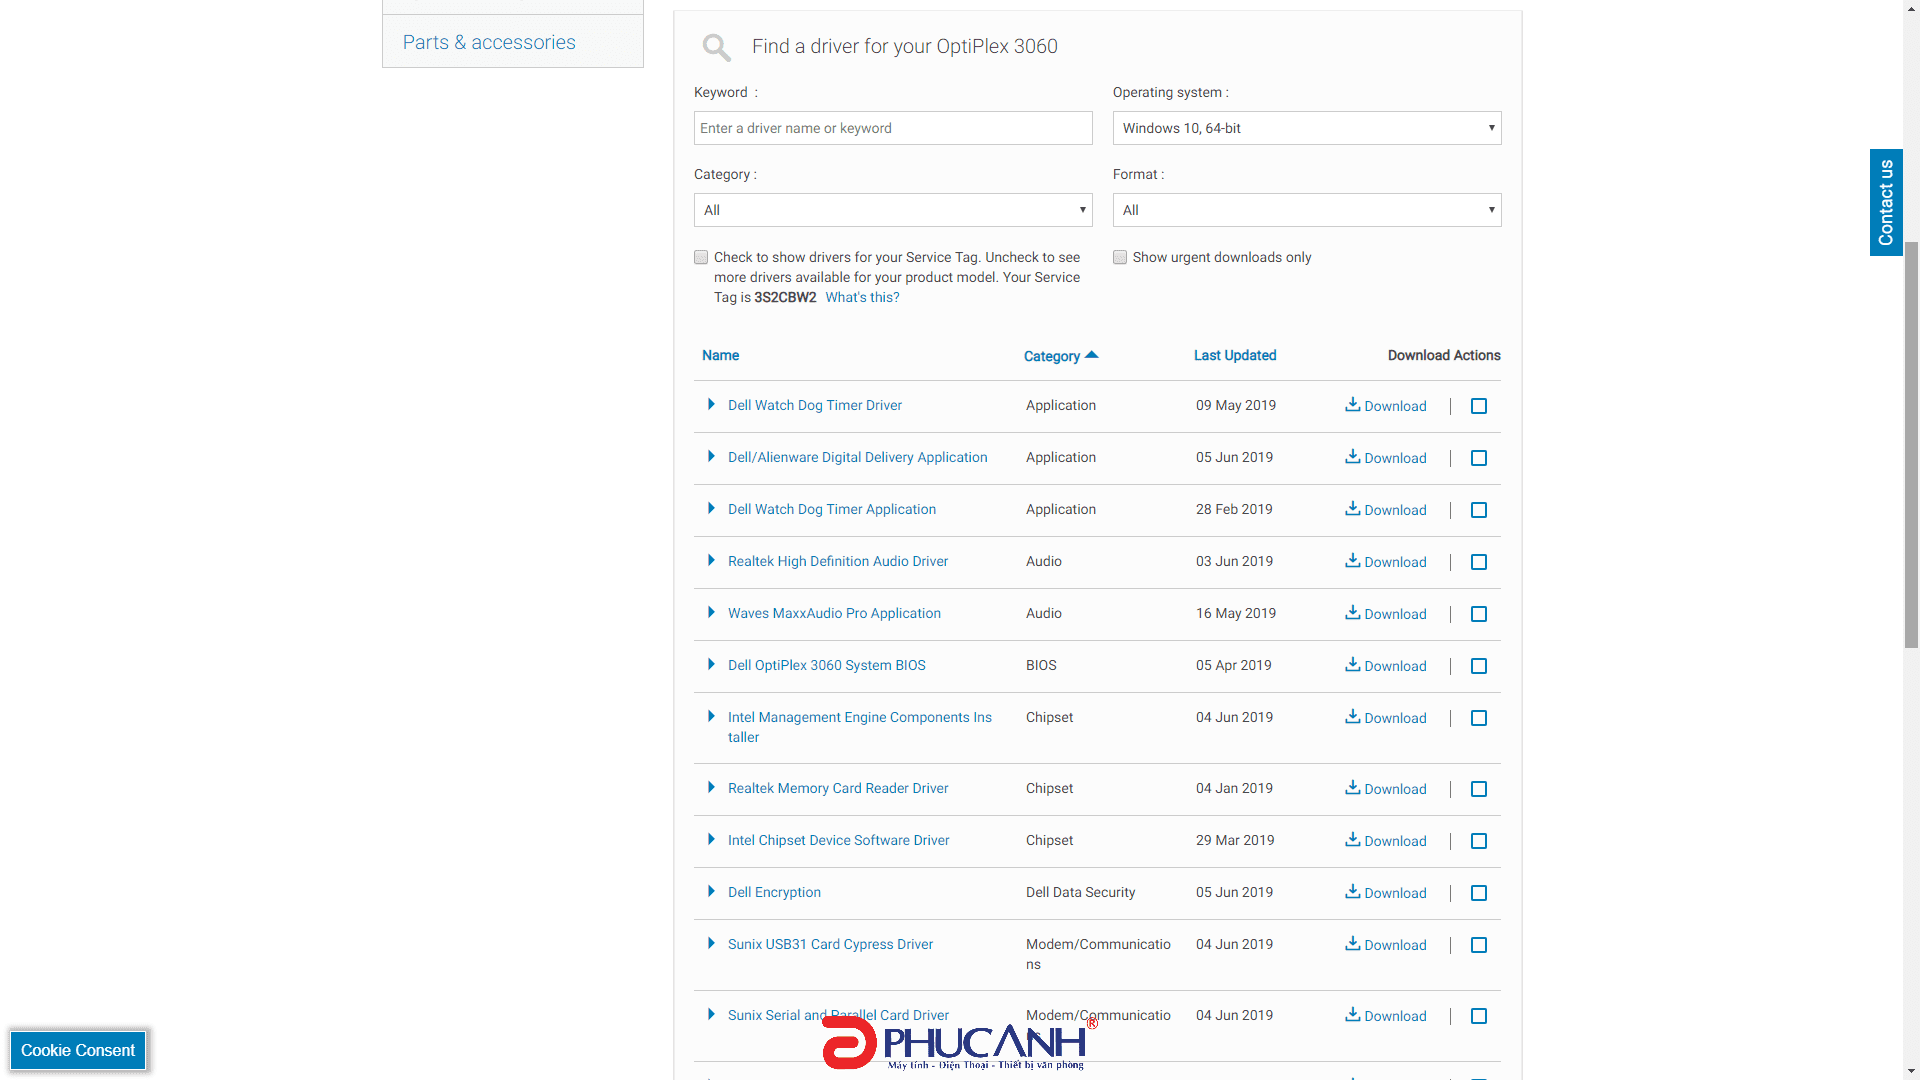The height and width of the screenshot is (1080, 1920).
Task: Download Realtek Memory Card Reader Driver
Action: pos(1385,789)
